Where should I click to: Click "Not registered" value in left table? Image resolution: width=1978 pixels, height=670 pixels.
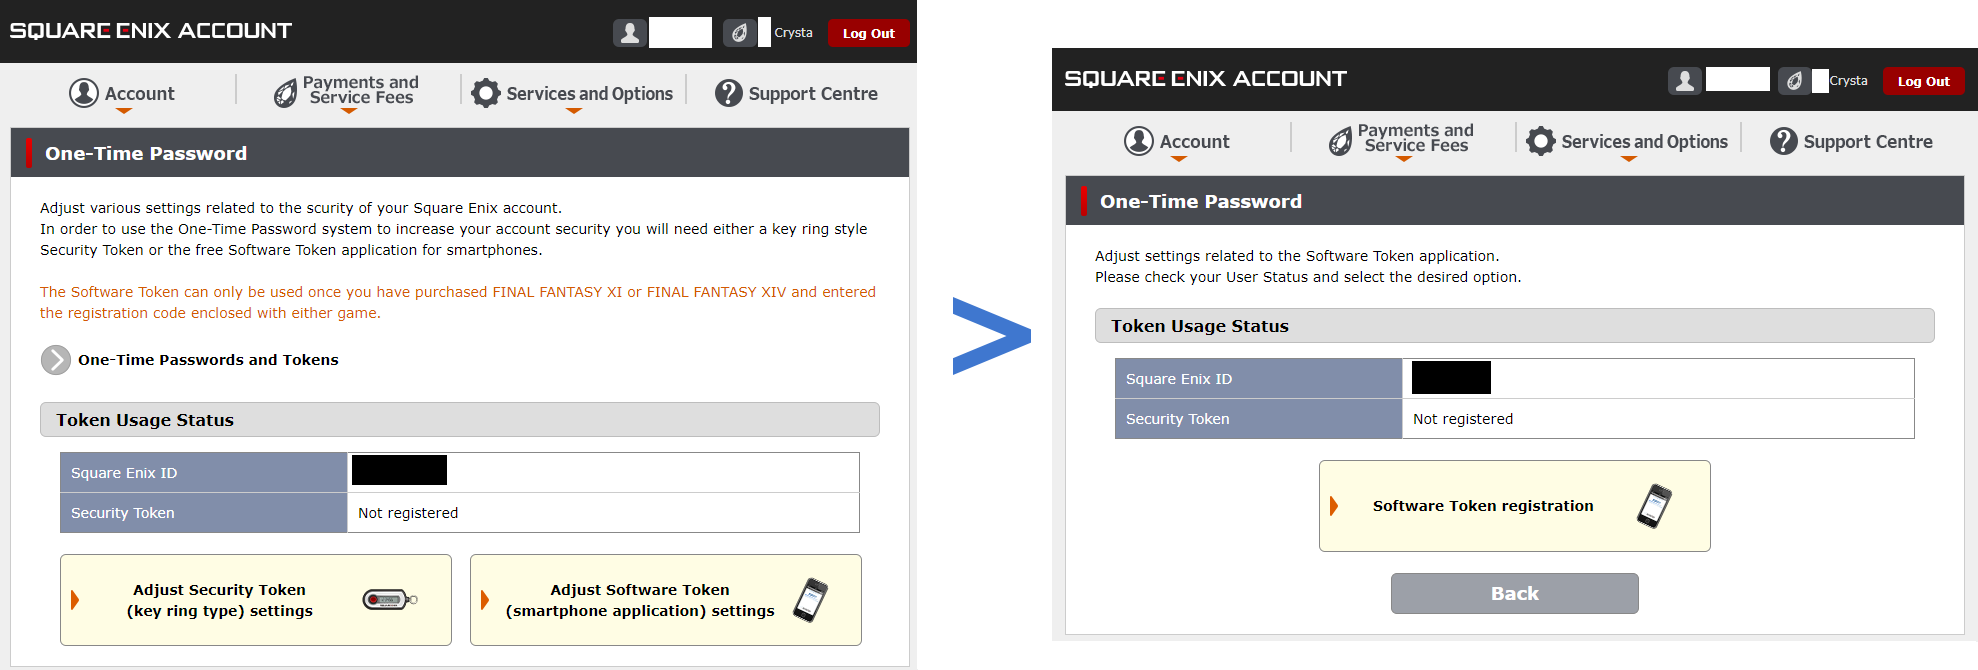(408, 513)
